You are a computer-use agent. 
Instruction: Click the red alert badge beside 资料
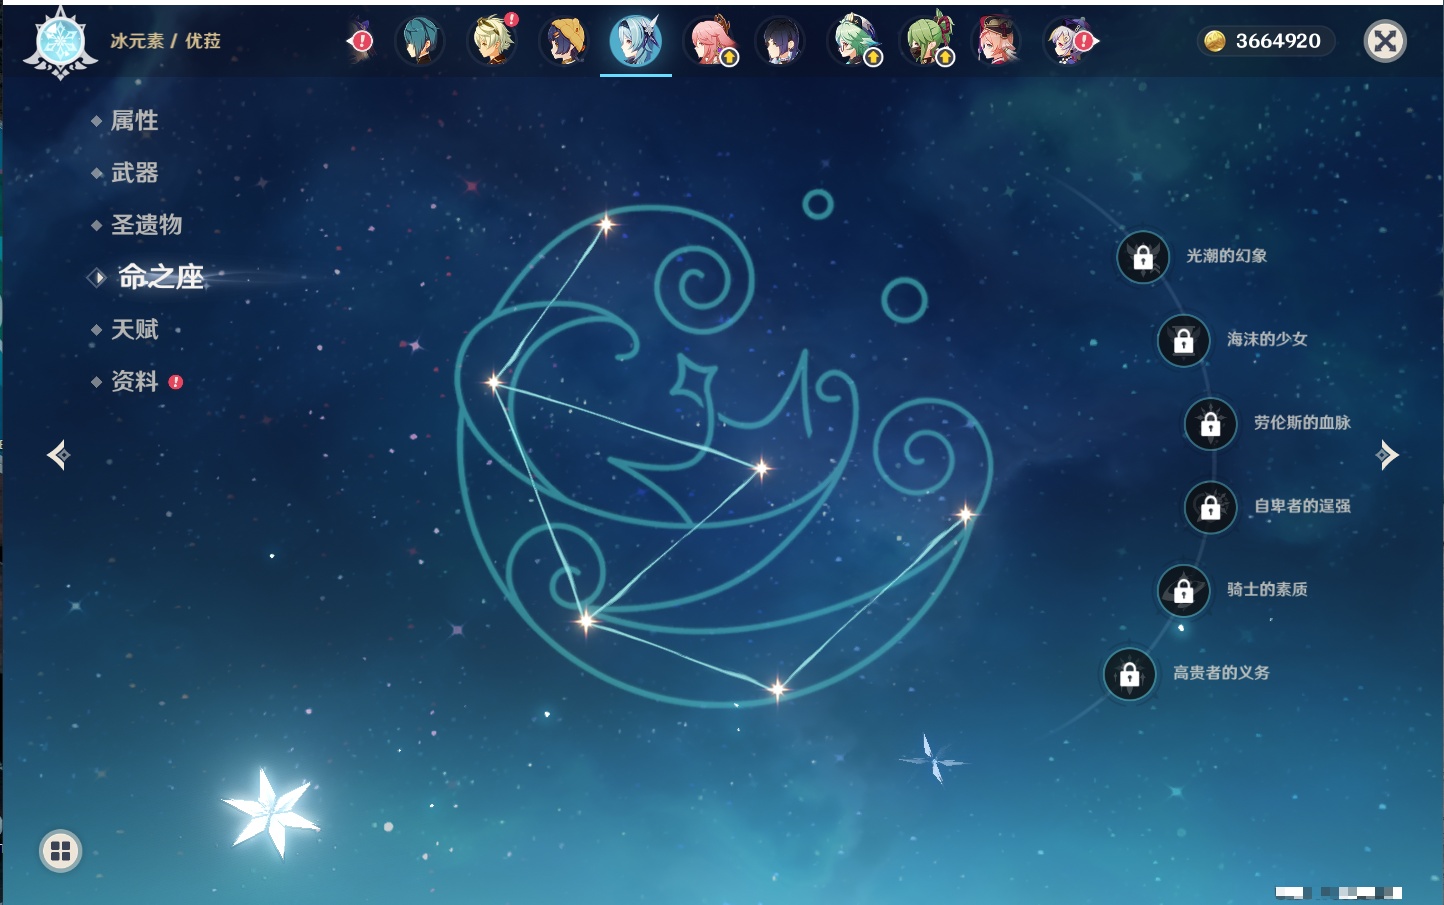pyautogui.click(x=176, y=382)
